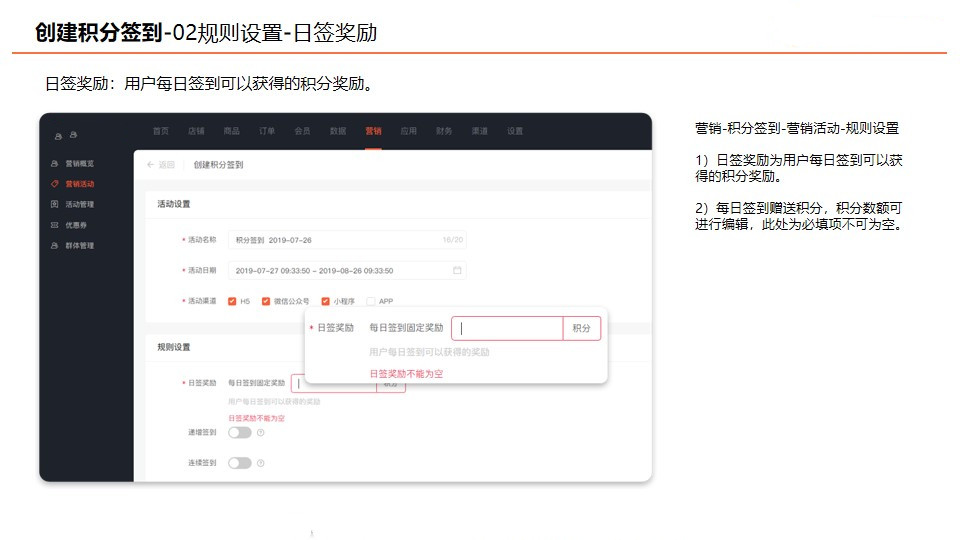Open the 设置 top navigation tab

pos(515,131)
